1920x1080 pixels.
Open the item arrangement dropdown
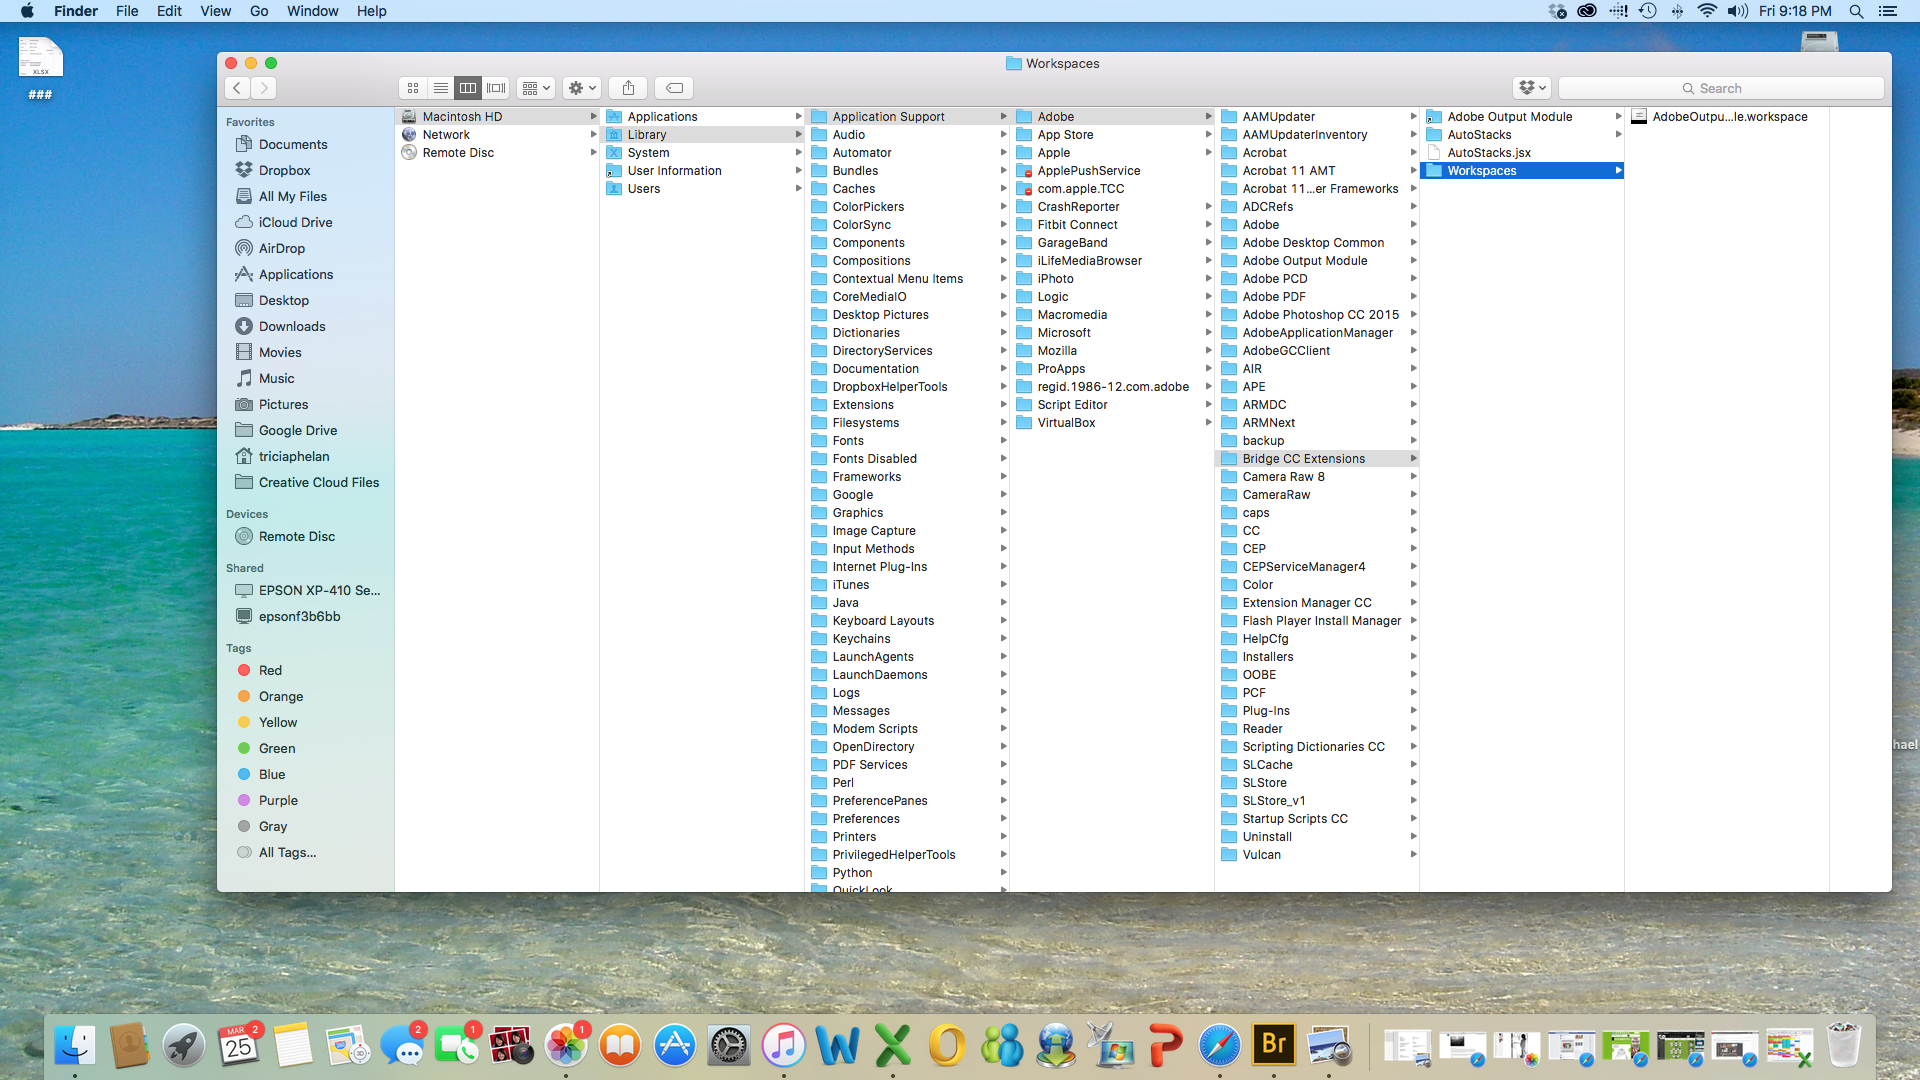[x=536, y=88]
